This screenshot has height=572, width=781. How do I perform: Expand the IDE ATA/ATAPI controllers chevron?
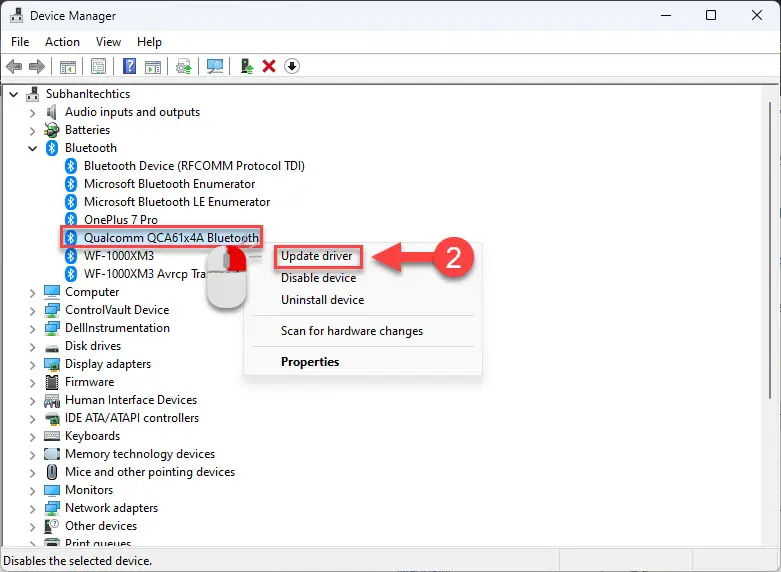(x=32, y=419)
